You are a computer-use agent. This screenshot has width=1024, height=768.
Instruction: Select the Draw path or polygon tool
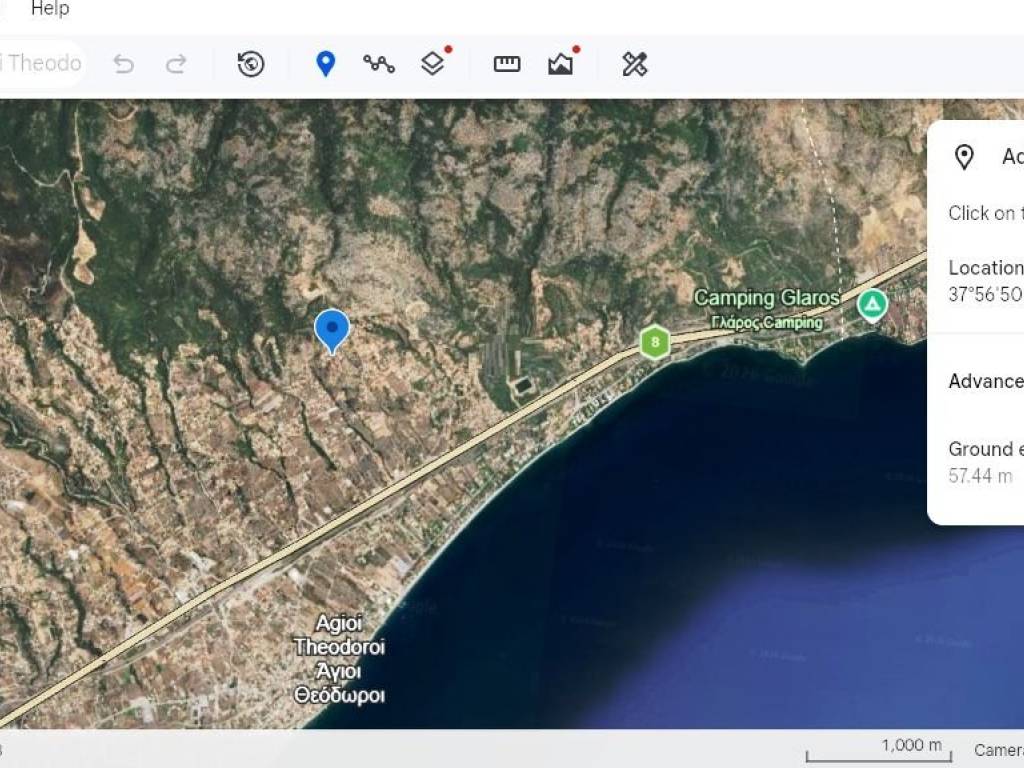(x=379, y=64)
